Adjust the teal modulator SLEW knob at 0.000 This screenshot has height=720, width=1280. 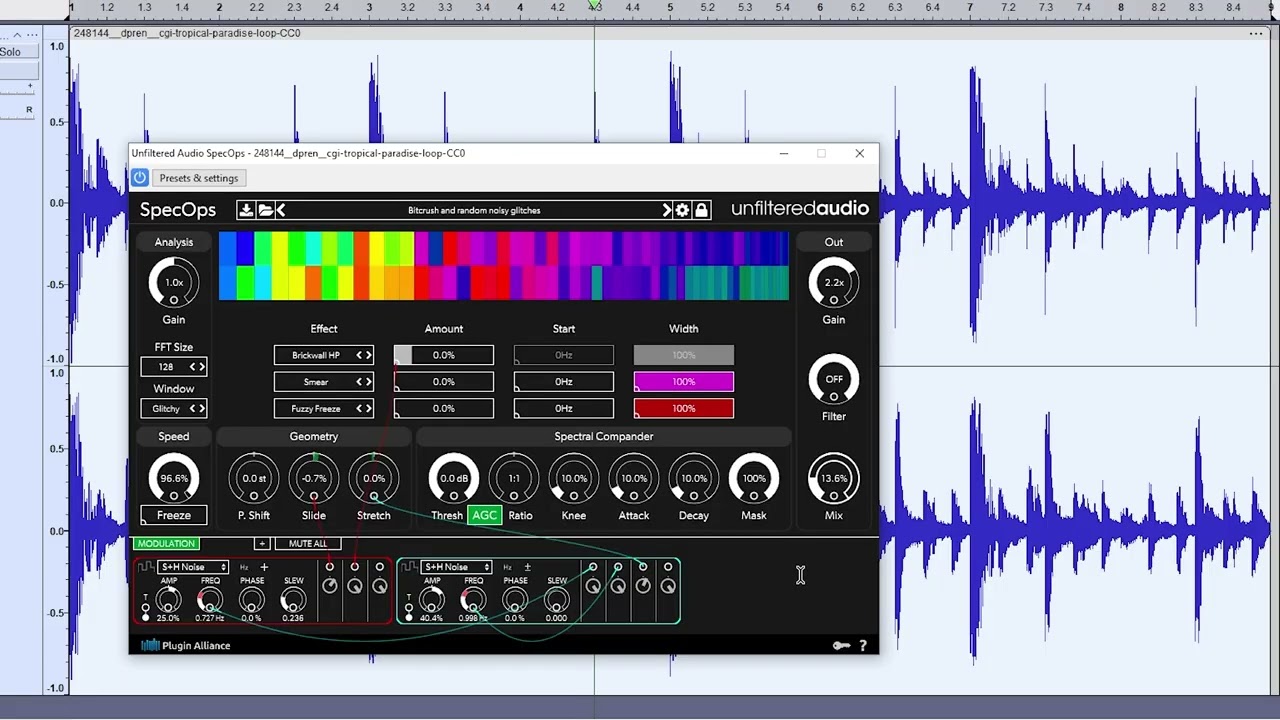coord(558,600)
